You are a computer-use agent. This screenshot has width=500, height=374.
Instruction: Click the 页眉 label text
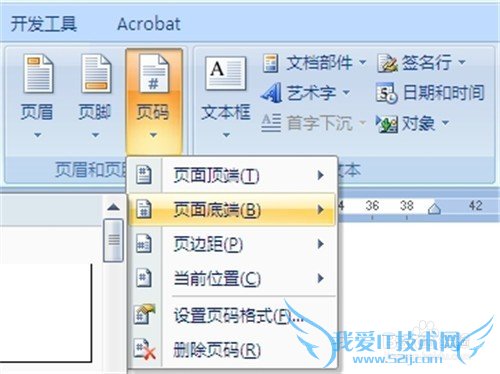[37, 112]
